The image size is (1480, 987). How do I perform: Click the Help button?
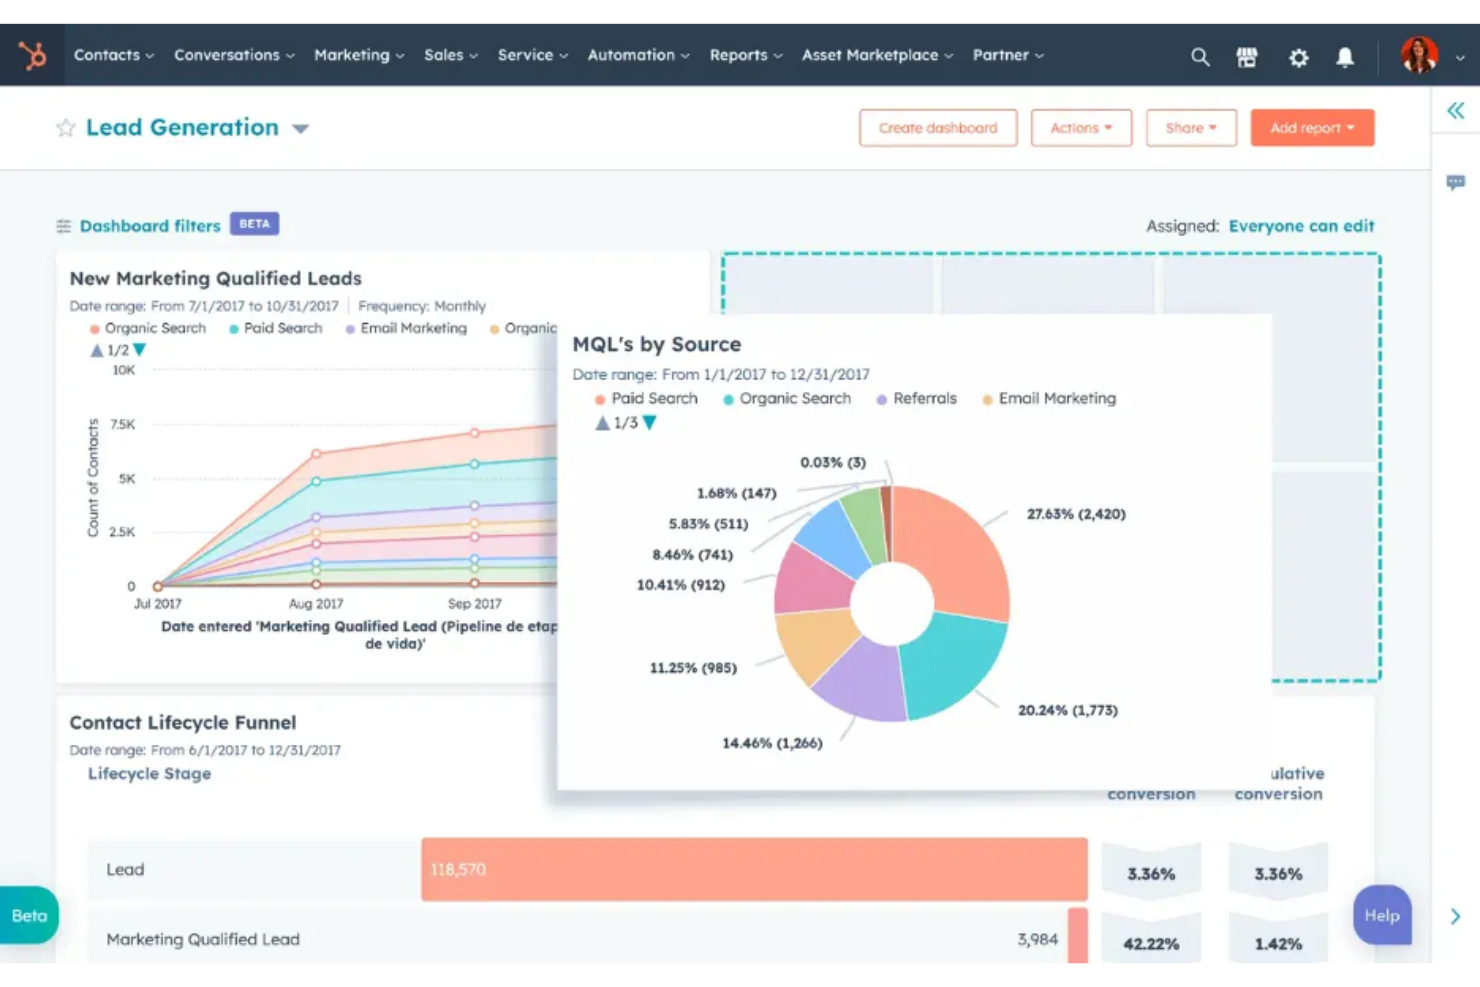click(1381, 915)
